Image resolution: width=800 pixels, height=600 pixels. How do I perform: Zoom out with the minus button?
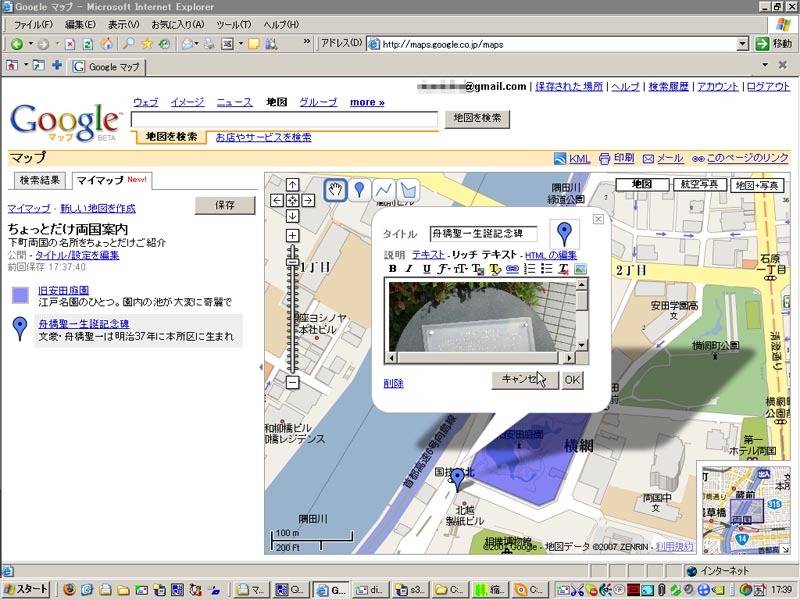(x=292, y=382)
